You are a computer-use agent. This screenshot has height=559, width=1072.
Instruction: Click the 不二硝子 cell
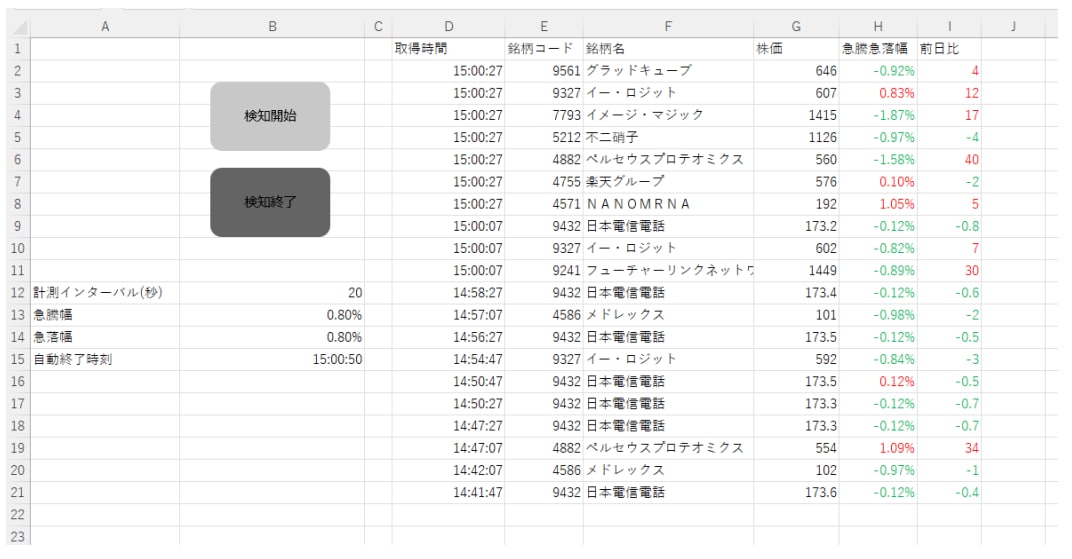click(668, 137)
